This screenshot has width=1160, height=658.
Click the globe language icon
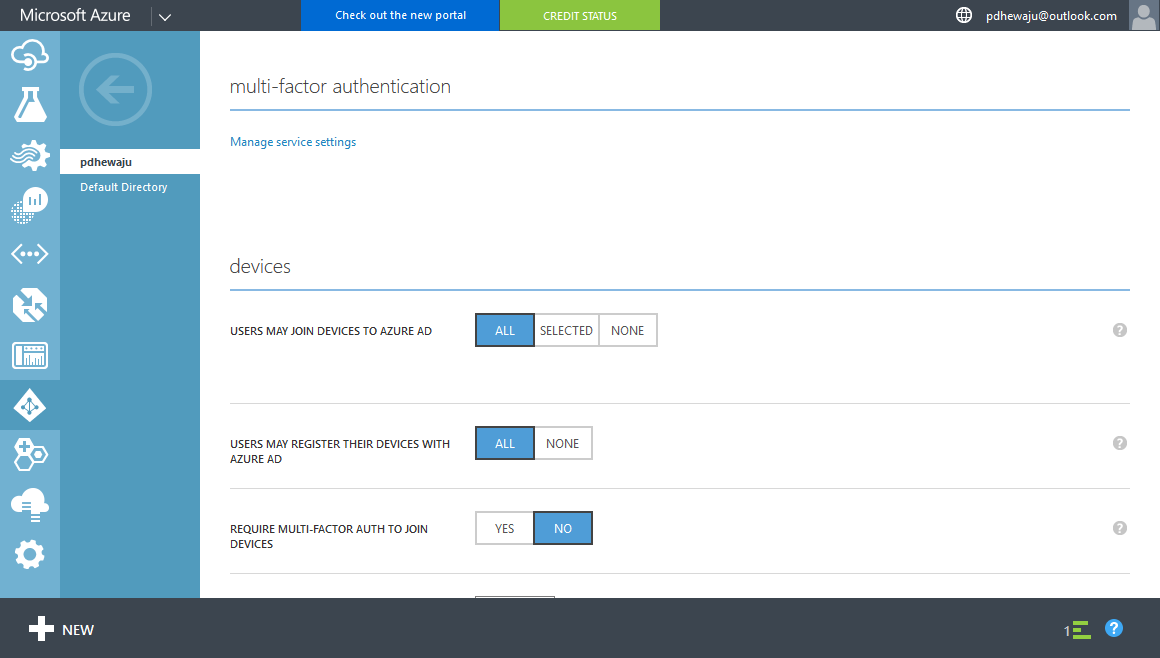point(963,15)
